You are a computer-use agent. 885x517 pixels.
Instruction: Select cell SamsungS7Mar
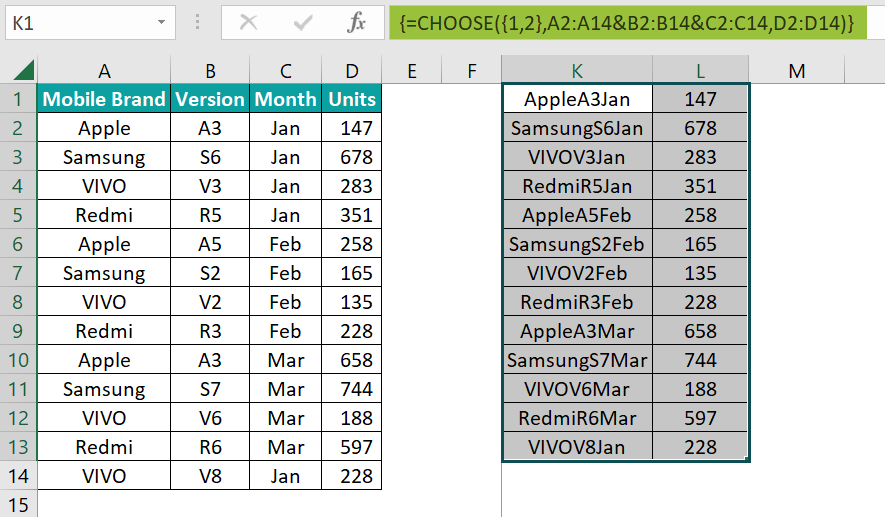click(x=577, y=360)
